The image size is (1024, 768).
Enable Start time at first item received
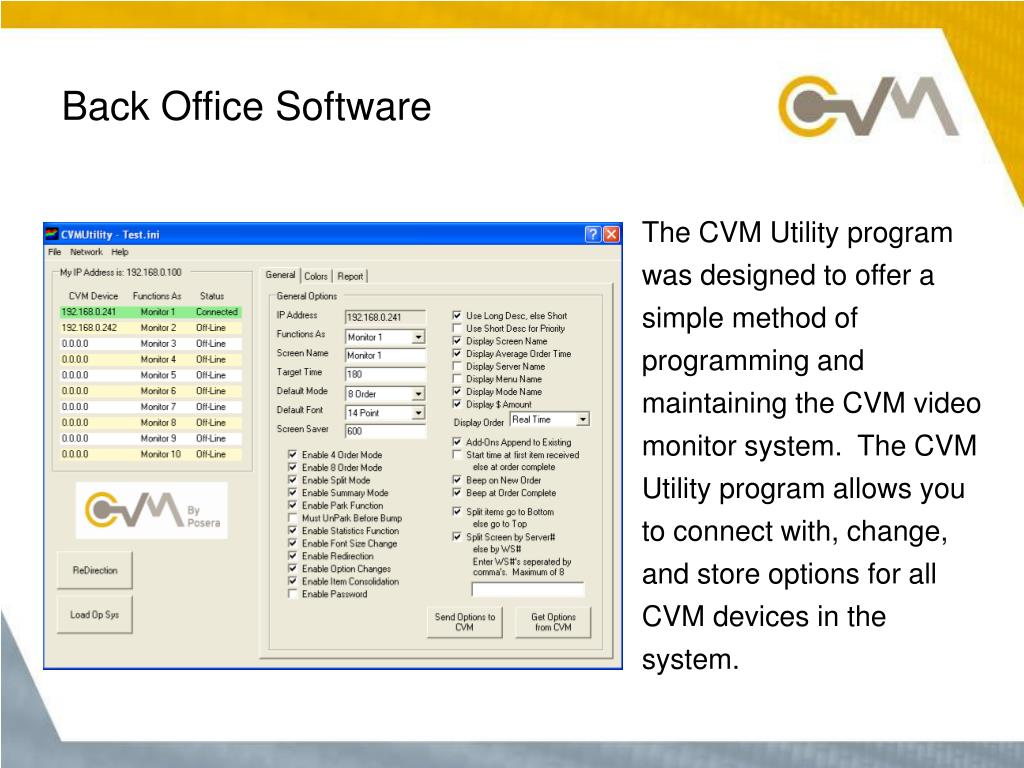pos(457,455)
